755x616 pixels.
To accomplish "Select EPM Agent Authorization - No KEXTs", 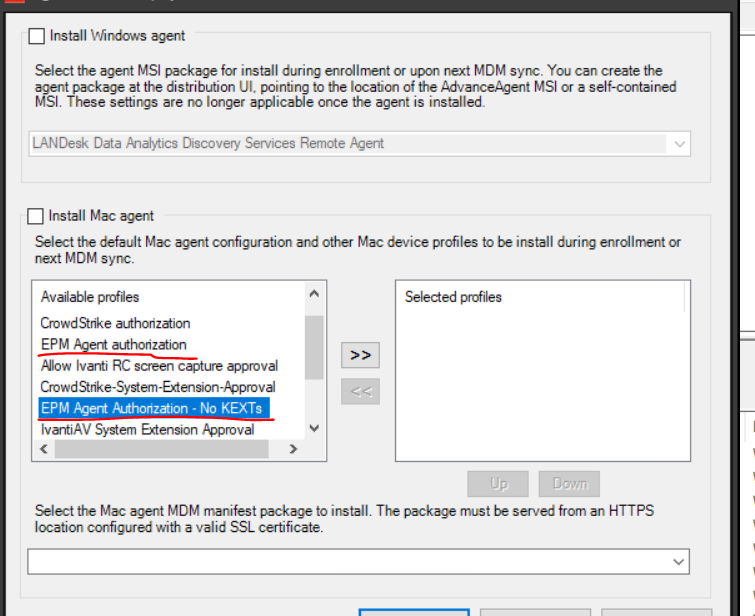I will point(151,408).
